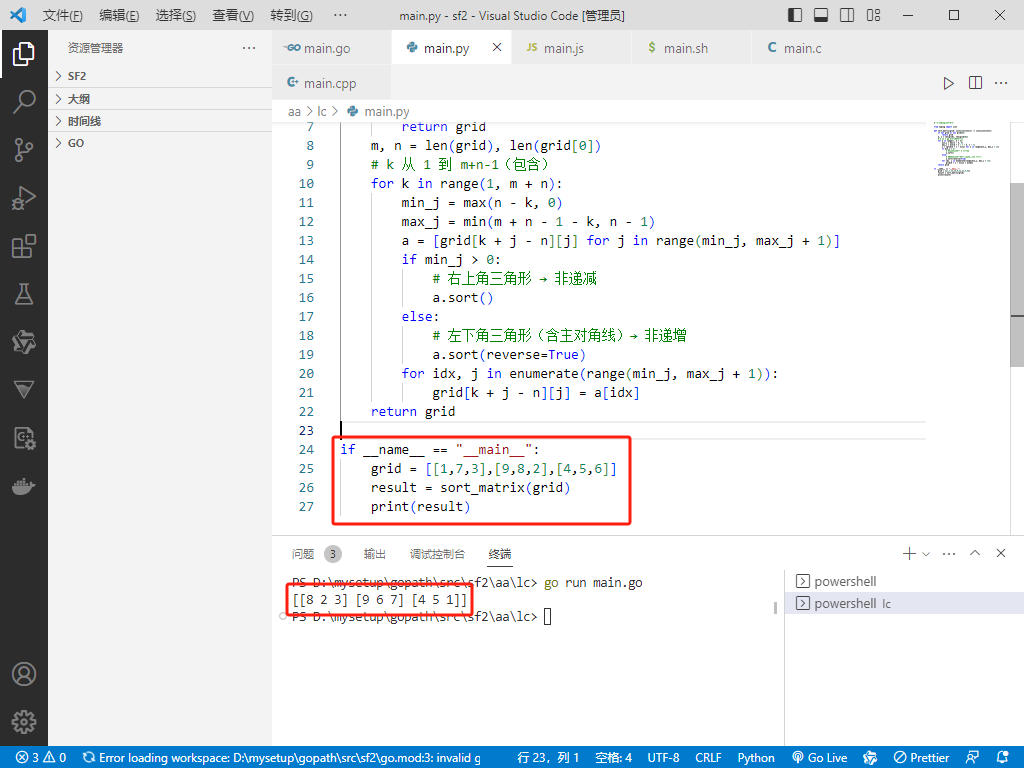The height and width of the screenshot is (768, 1024).
Task: Create a new terminal with plus icon
Action: (909, 553)
